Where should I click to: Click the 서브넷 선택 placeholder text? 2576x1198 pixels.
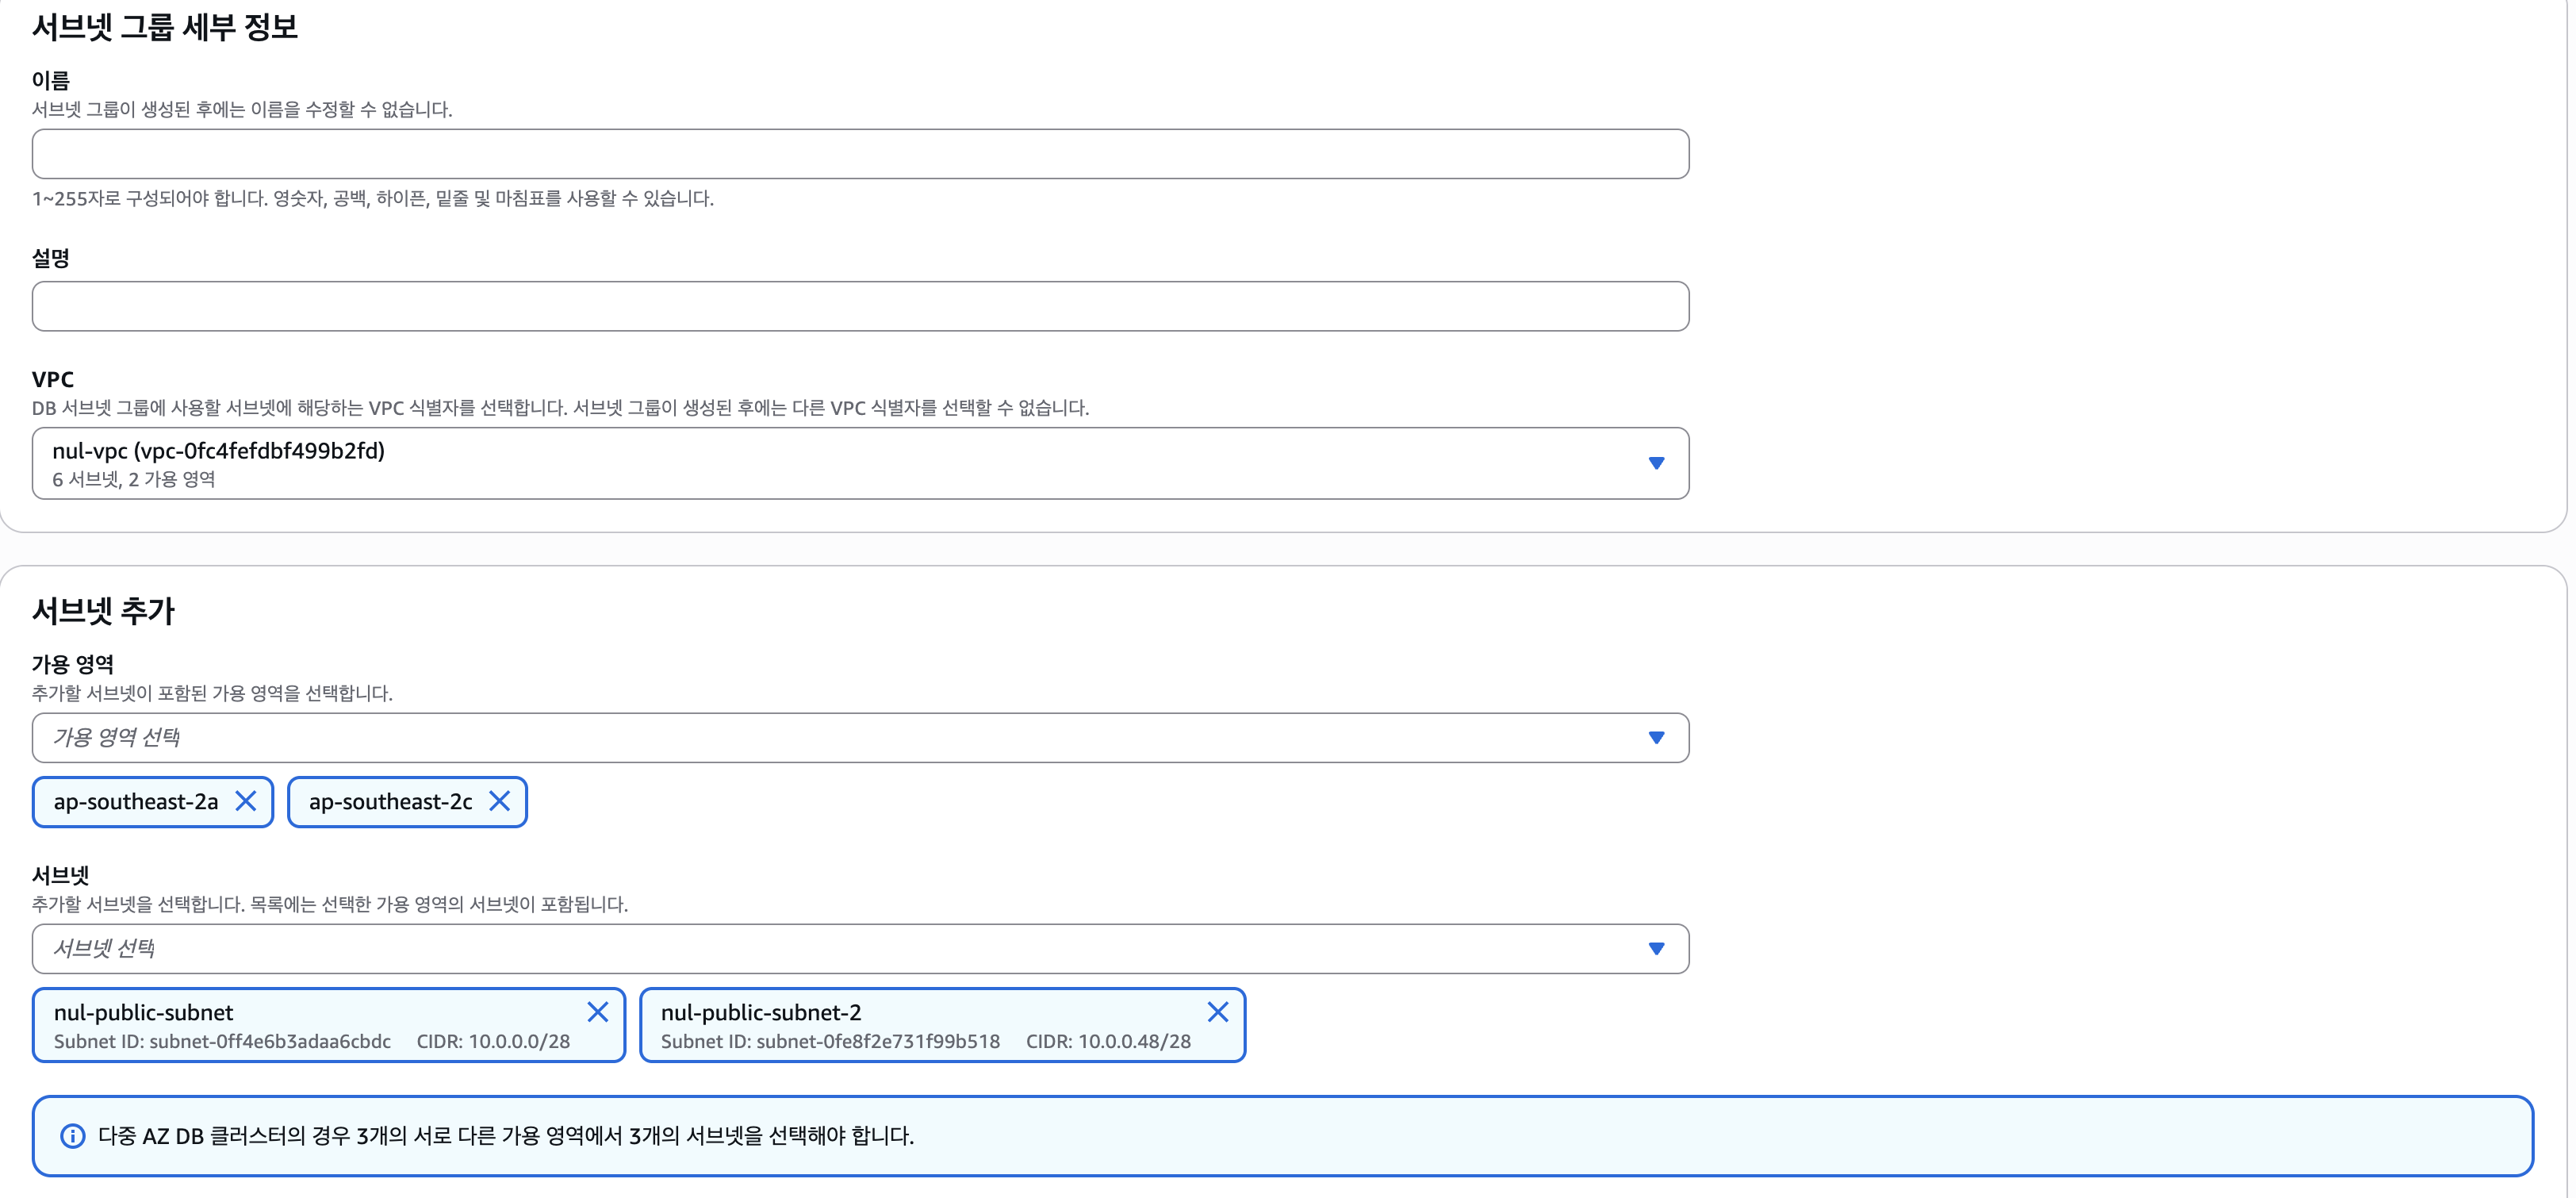[x=104, y=949]
